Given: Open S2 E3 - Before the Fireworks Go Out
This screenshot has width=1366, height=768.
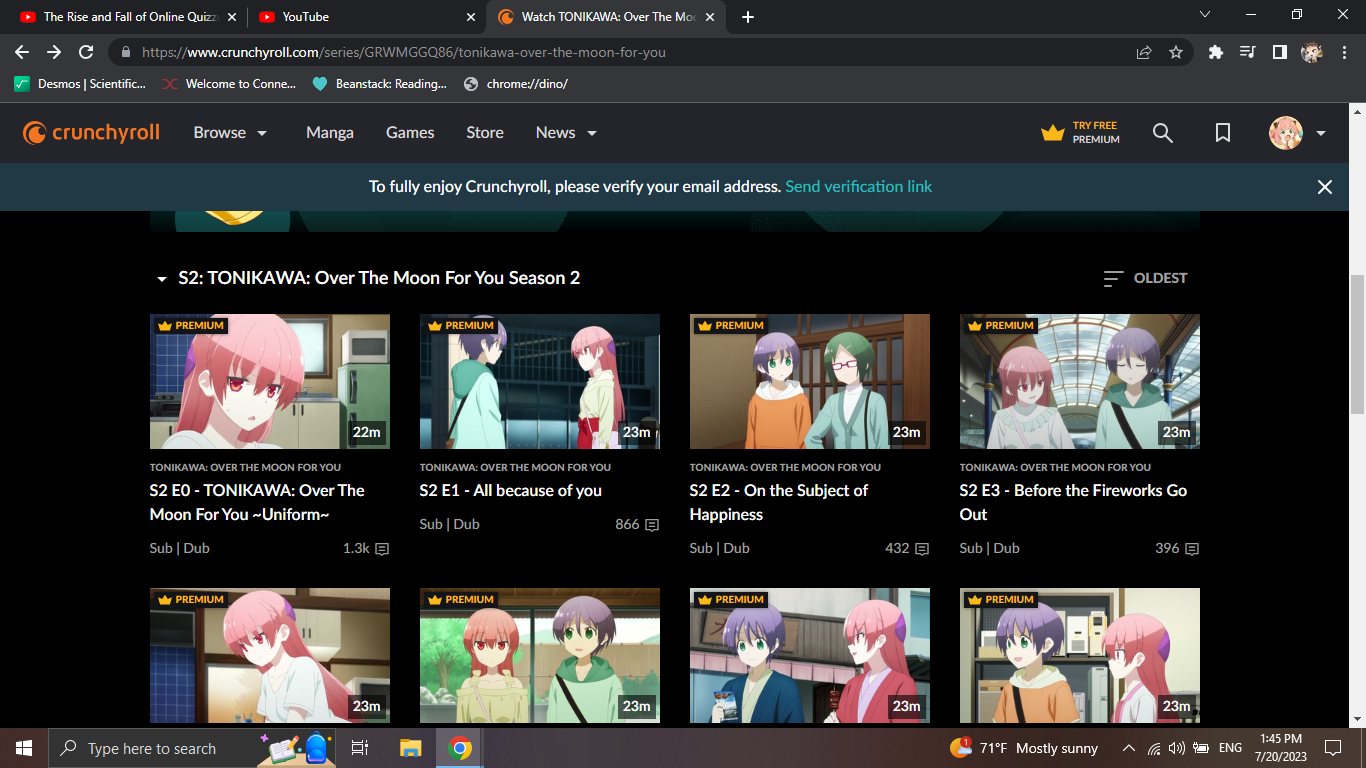Looking at the screenshot, I should tap(1073, 503).
